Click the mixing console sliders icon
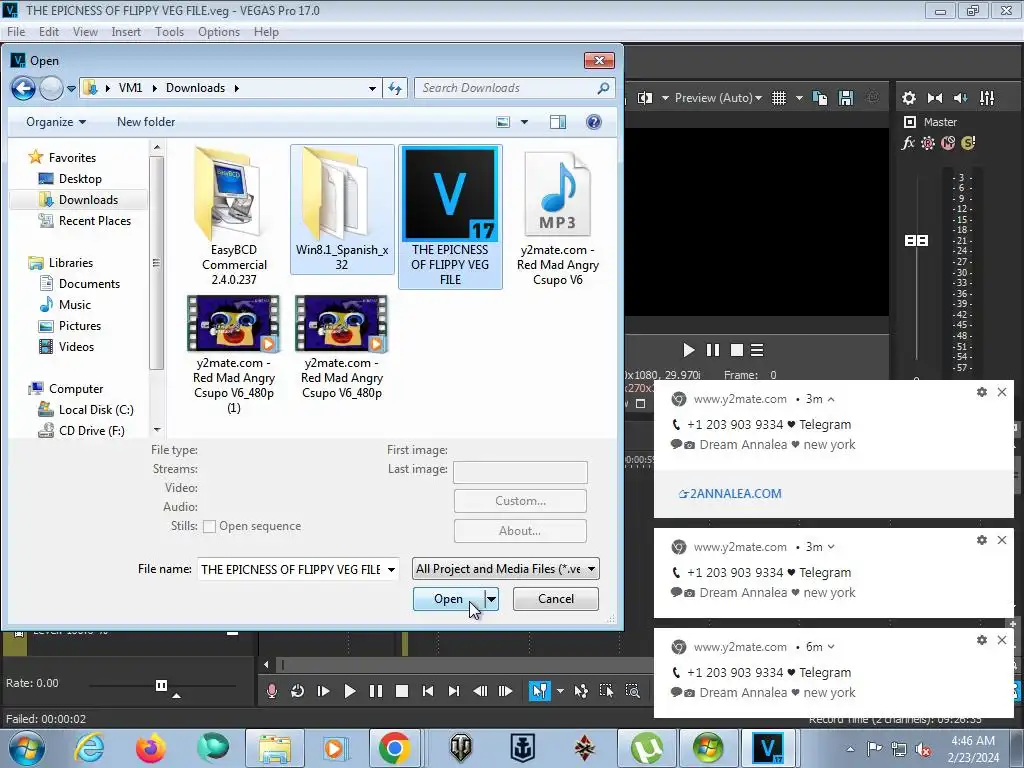The height and width of the screenshot is (768, 1024). coord(987,98)
